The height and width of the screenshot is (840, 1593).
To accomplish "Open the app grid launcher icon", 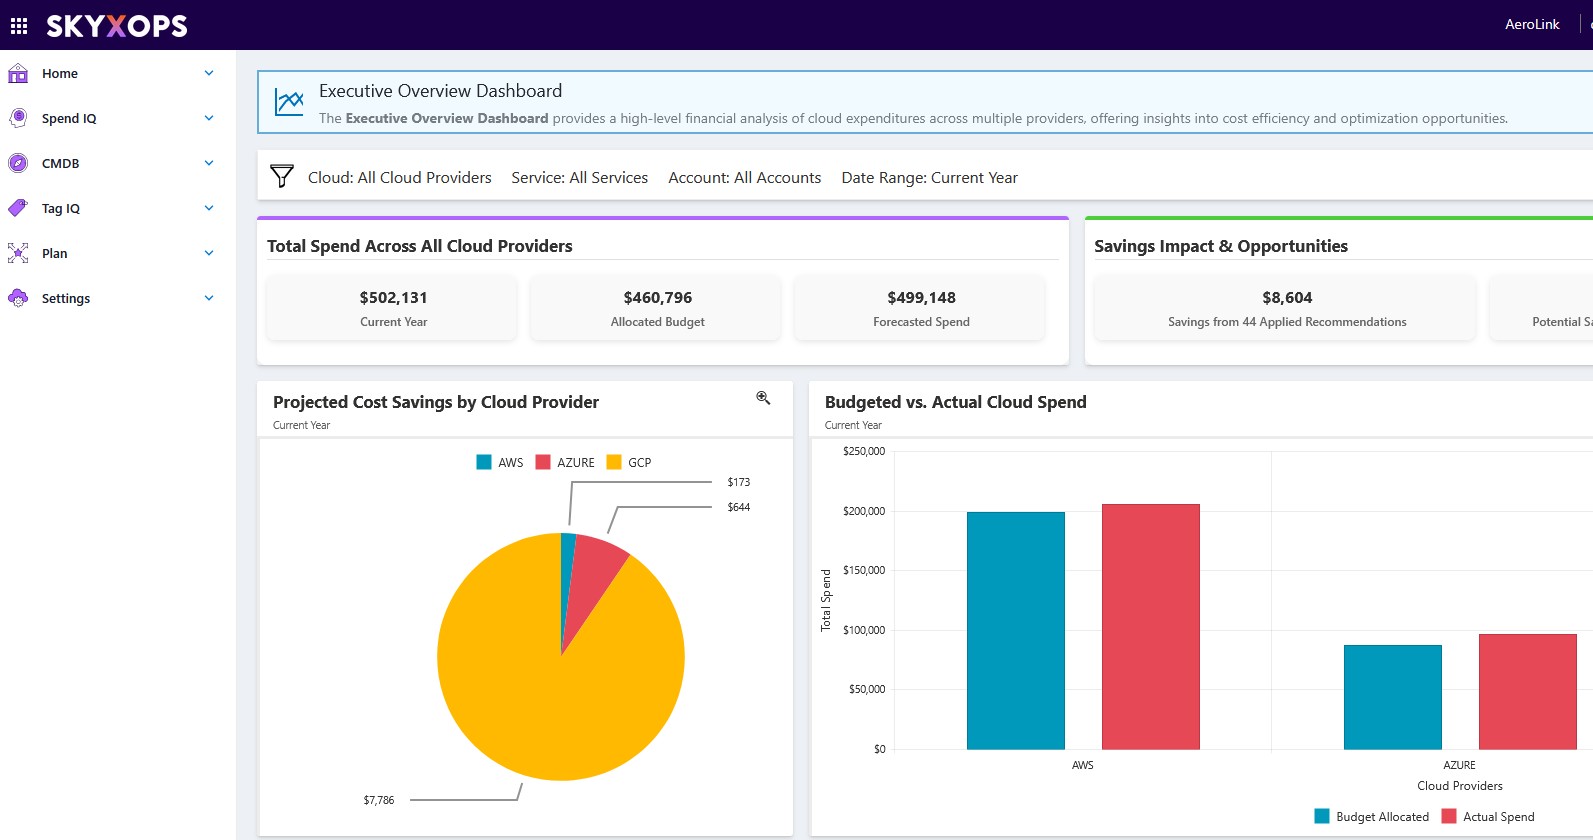I will point(19,25).
